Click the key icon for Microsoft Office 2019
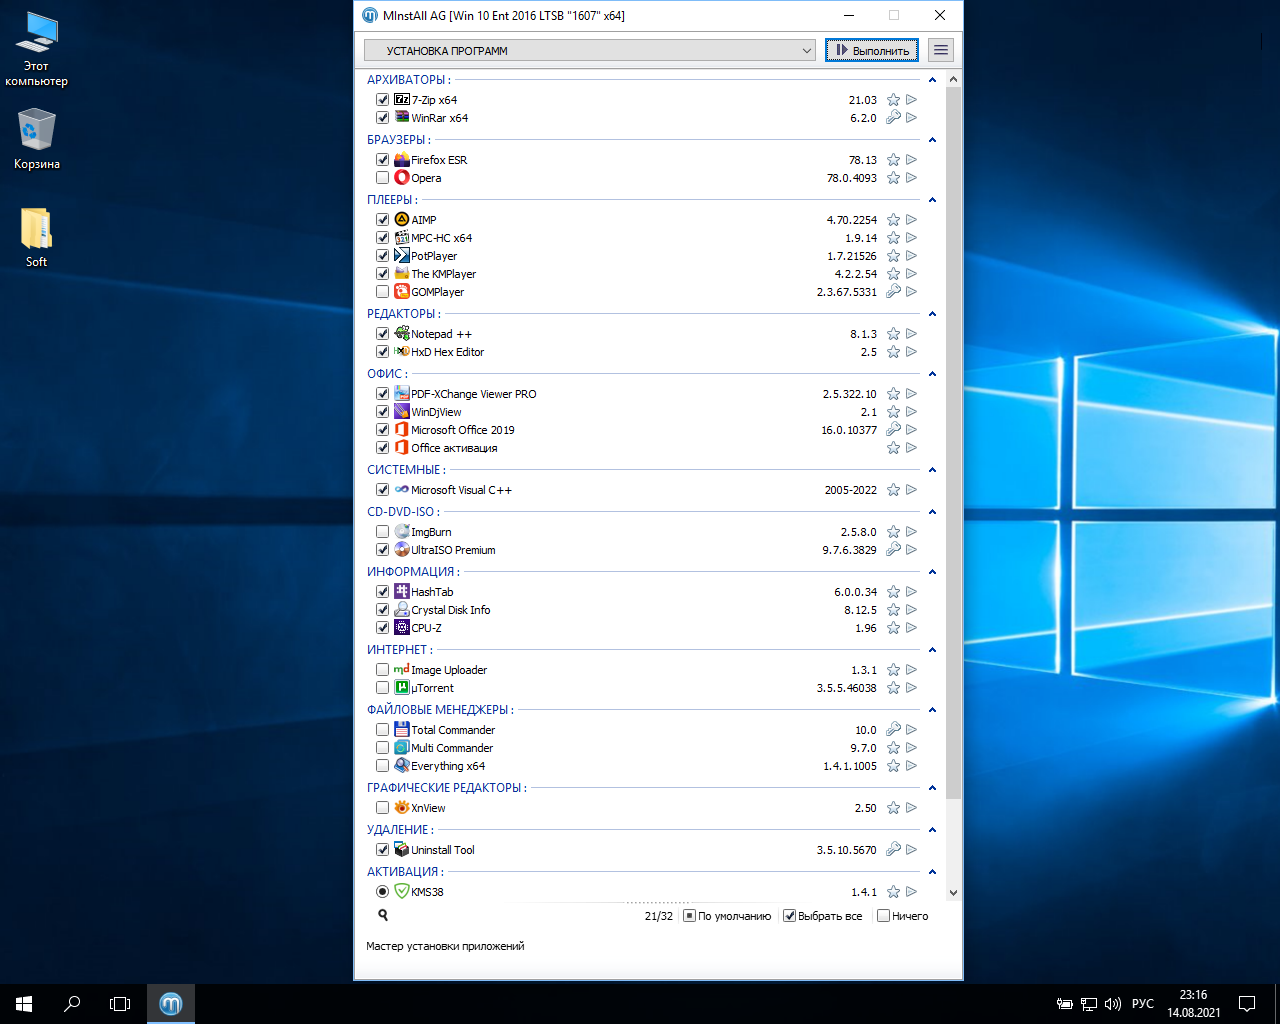This screenshot has height=1024, width=1280. click(893, 430)
